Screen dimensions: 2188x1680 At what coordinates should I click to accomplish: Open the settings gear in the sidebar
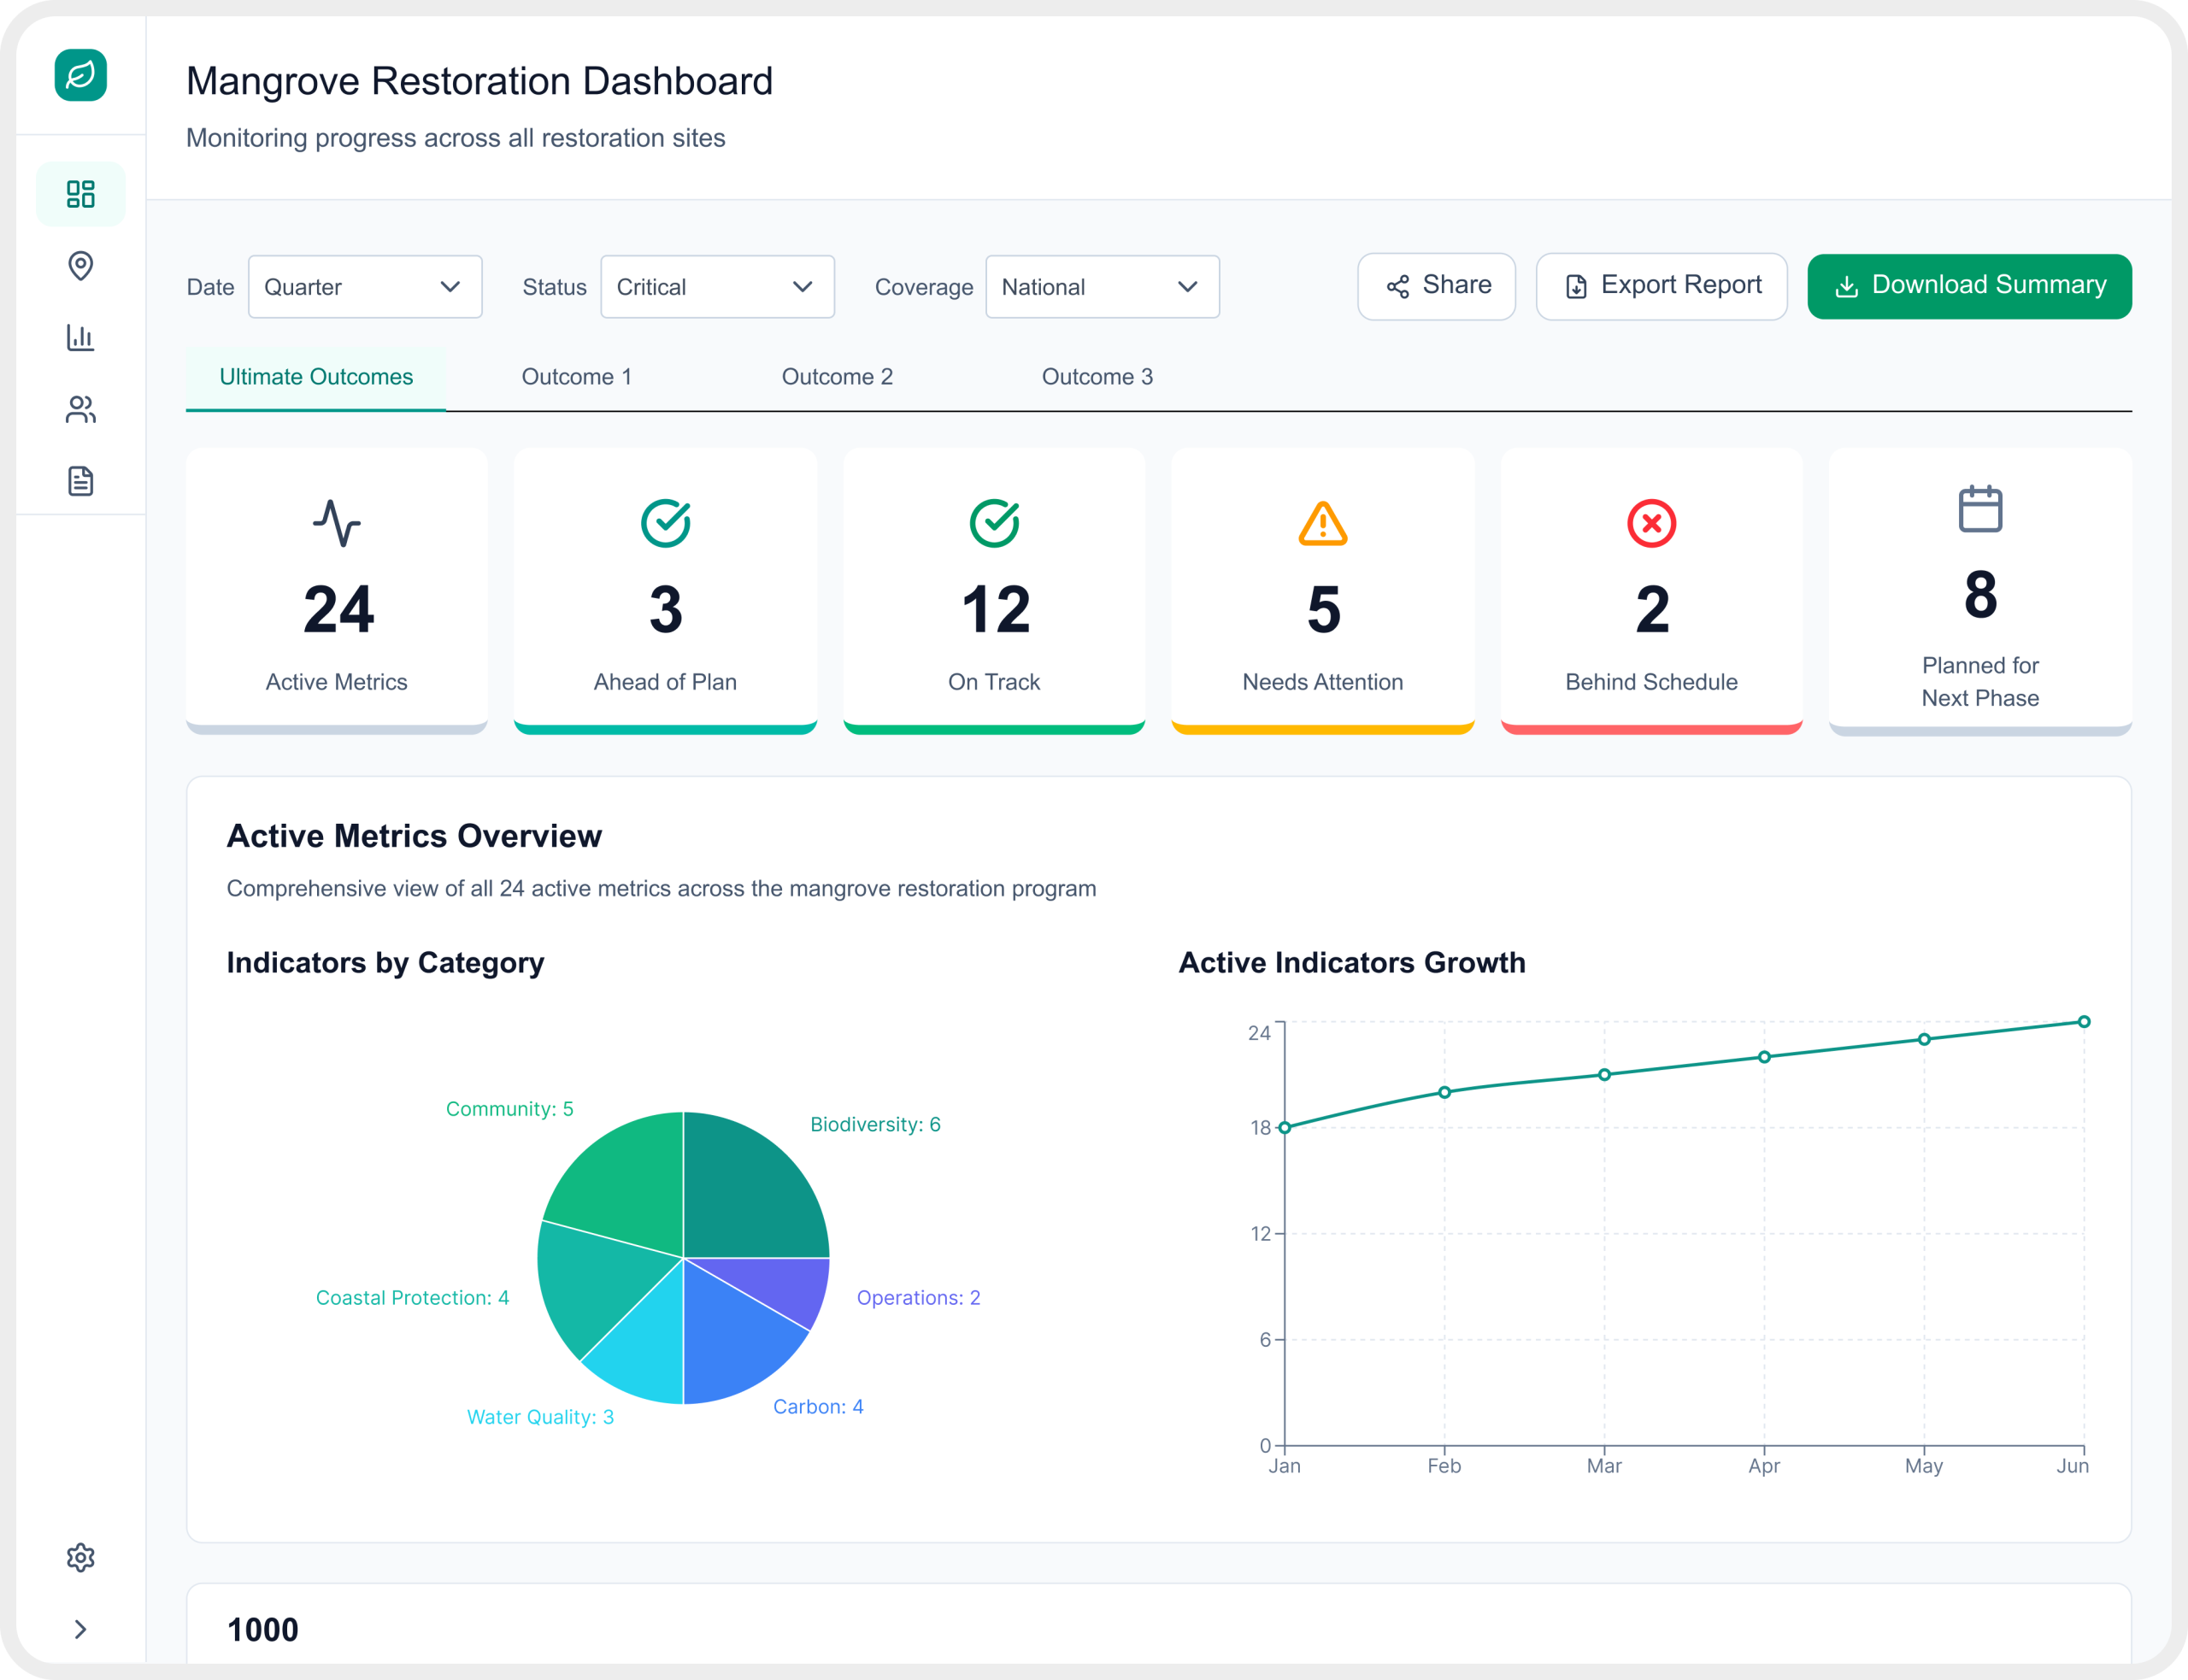coord(80,1557)
